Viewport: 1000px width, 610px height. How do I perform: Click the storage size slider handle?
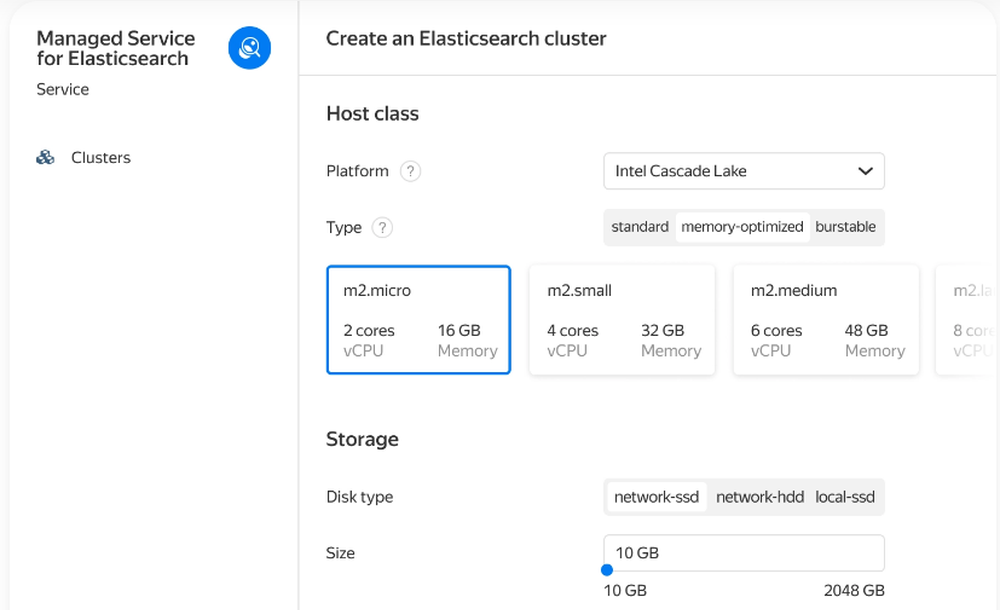[606, 570]
